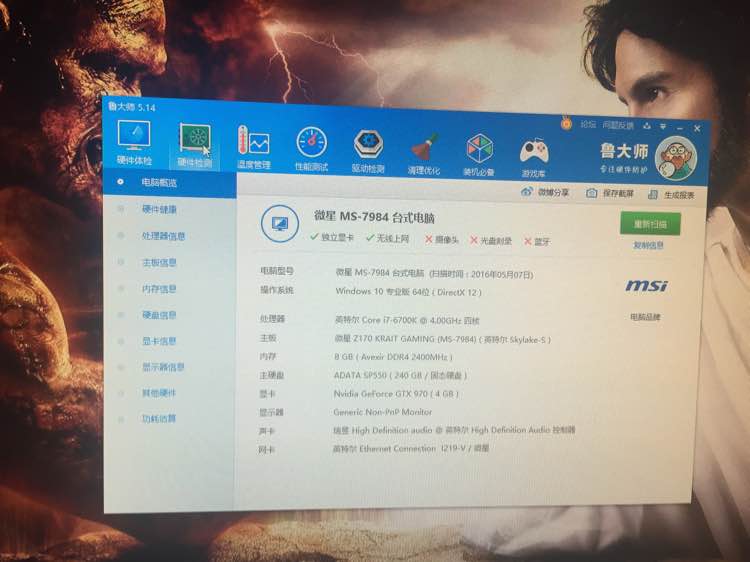Click the Windows 10 专业版 64位 operating system value
Viewport: 750px width, 562px height.
tap(408, 292)
